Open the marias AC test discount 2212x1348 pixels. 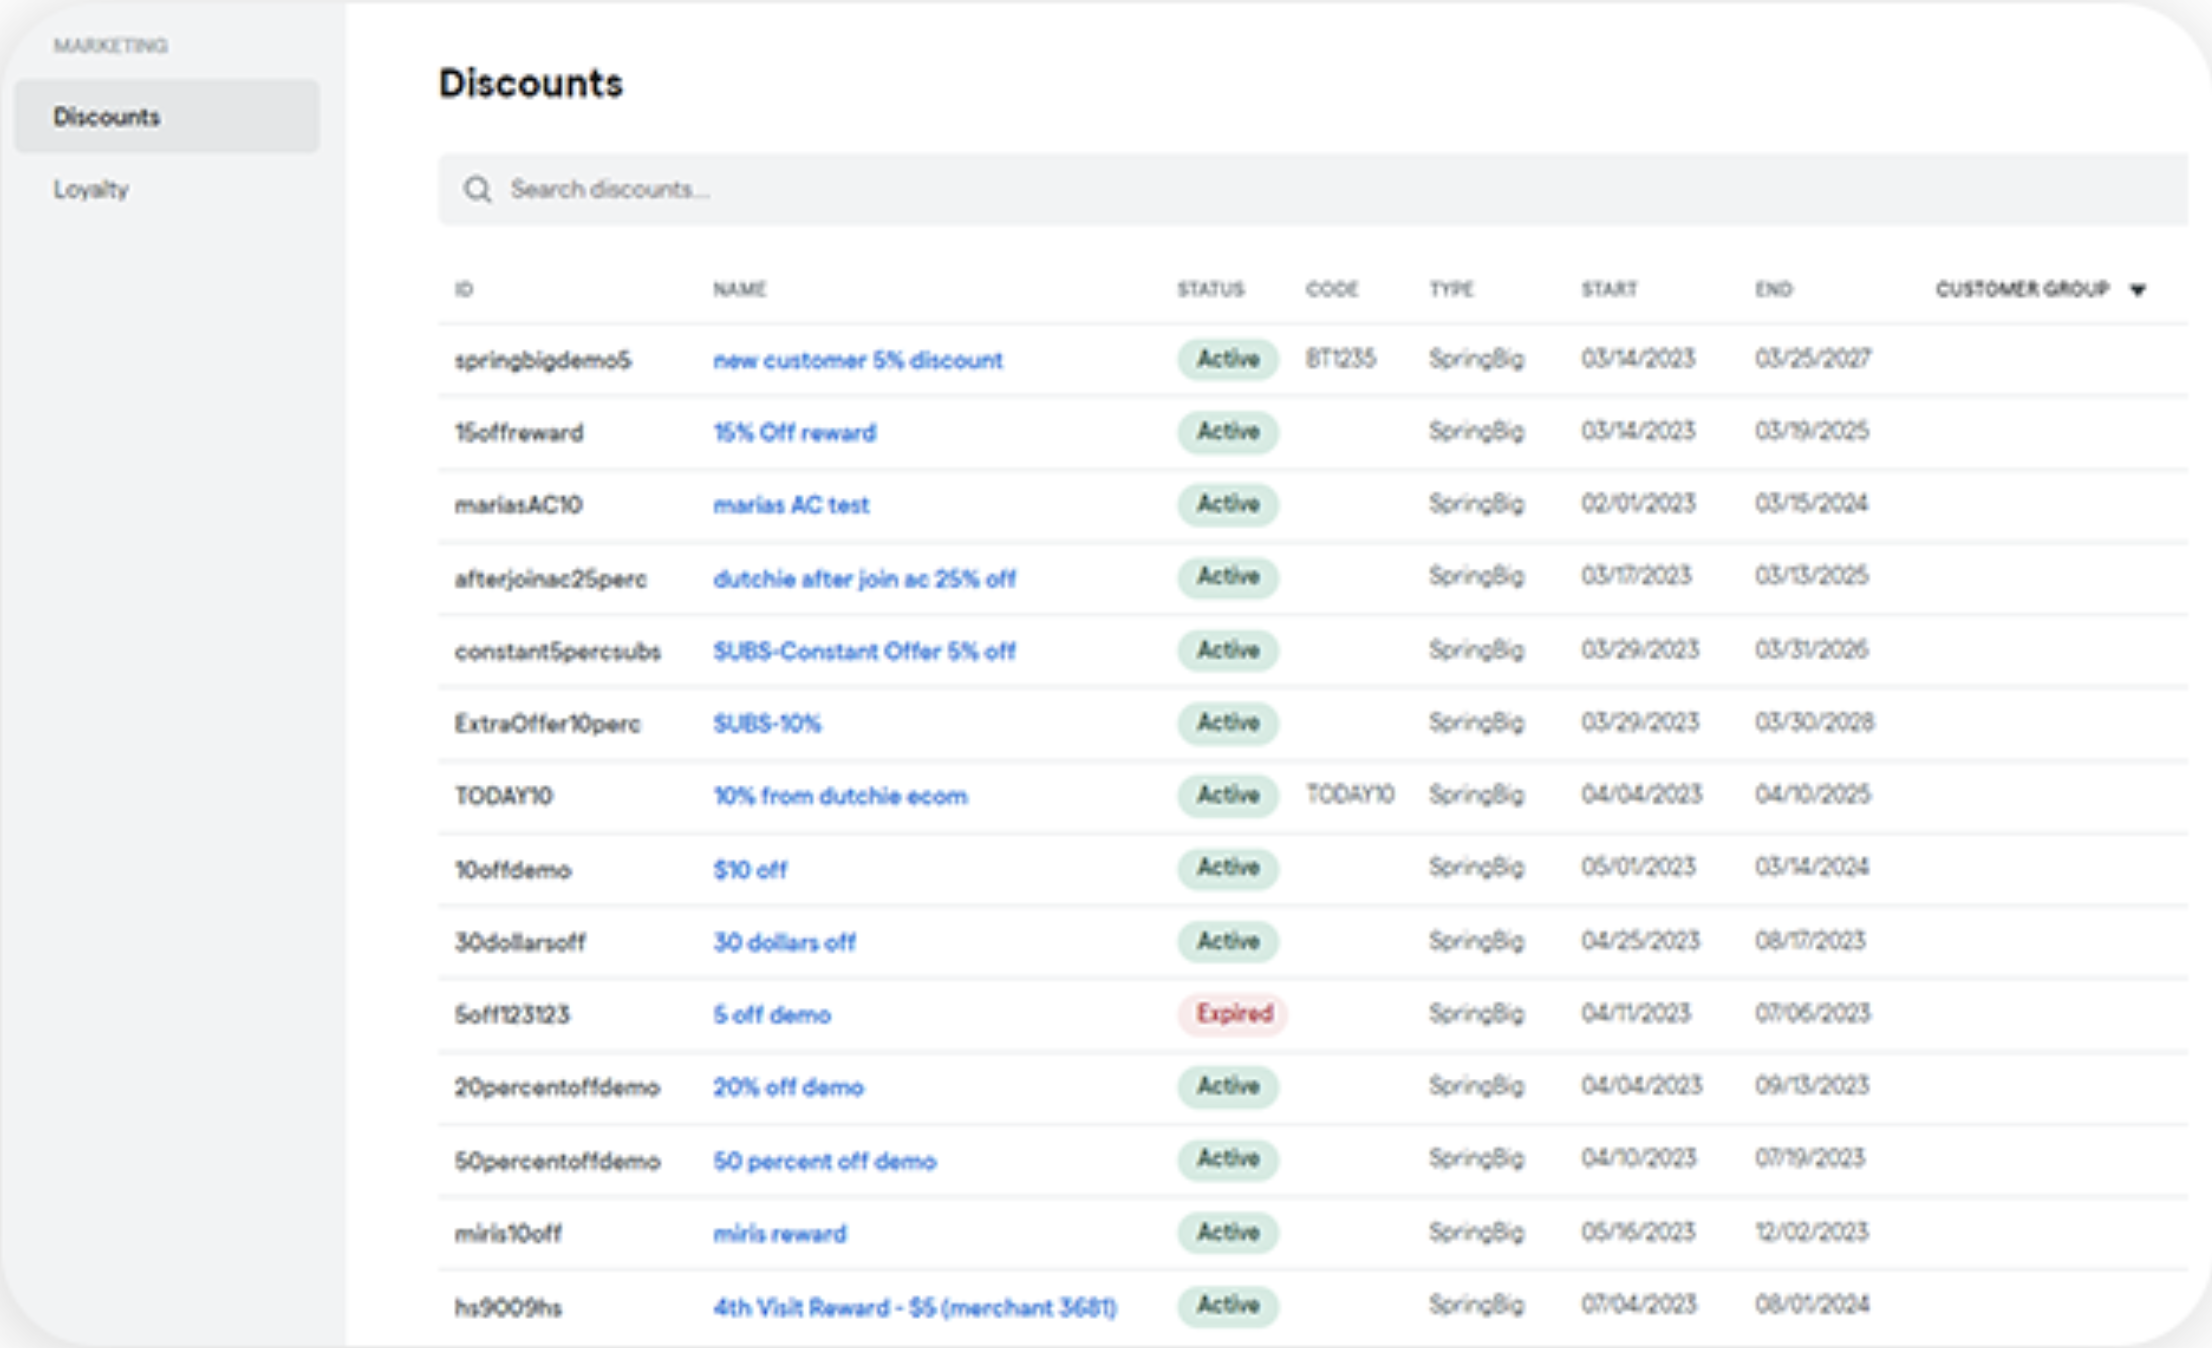point(791,505)
